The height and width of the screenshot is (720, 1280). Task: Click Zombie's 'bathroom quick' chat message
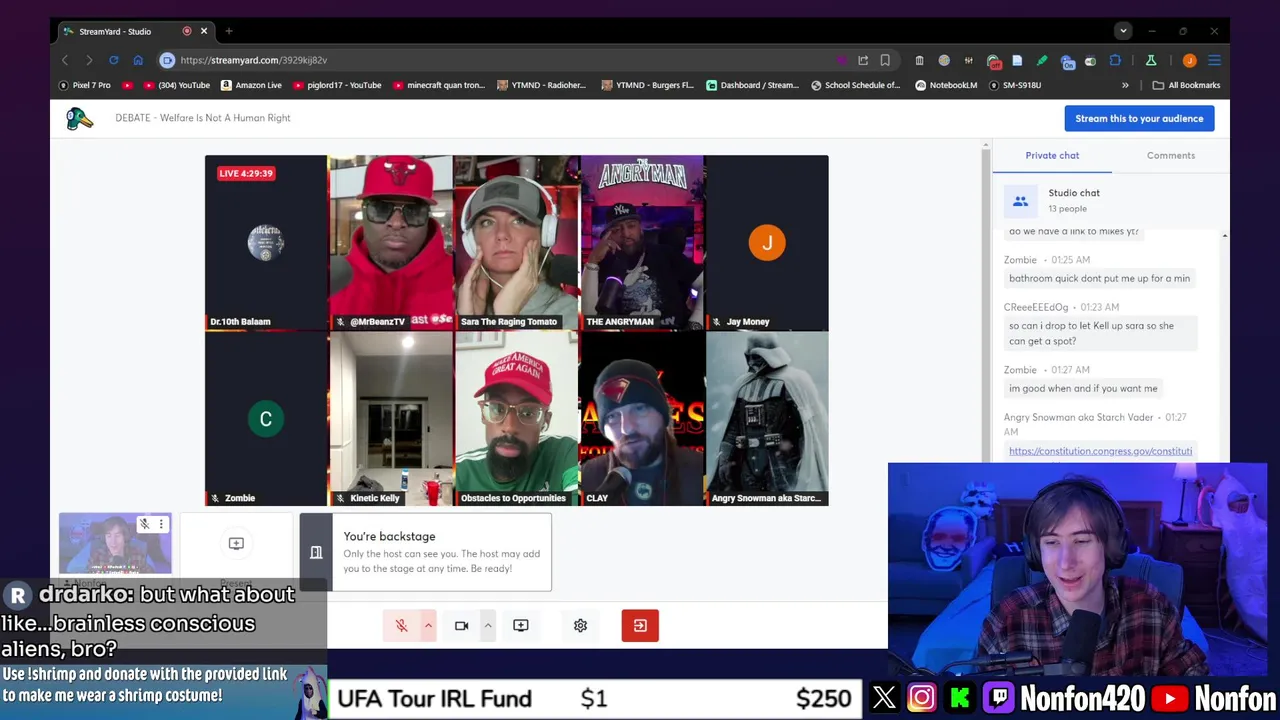pyautogui.click(x=1099, y=278)
